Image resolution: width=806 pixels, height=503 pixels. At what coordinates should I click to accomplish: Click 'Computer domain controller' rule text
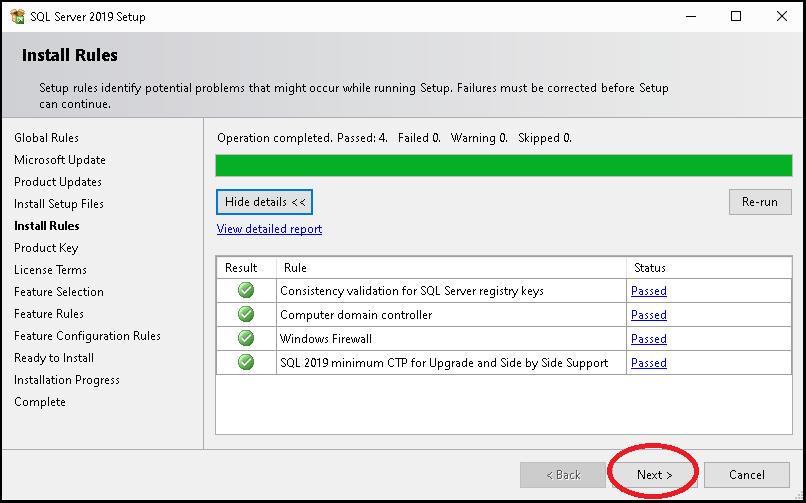[356, 315]
